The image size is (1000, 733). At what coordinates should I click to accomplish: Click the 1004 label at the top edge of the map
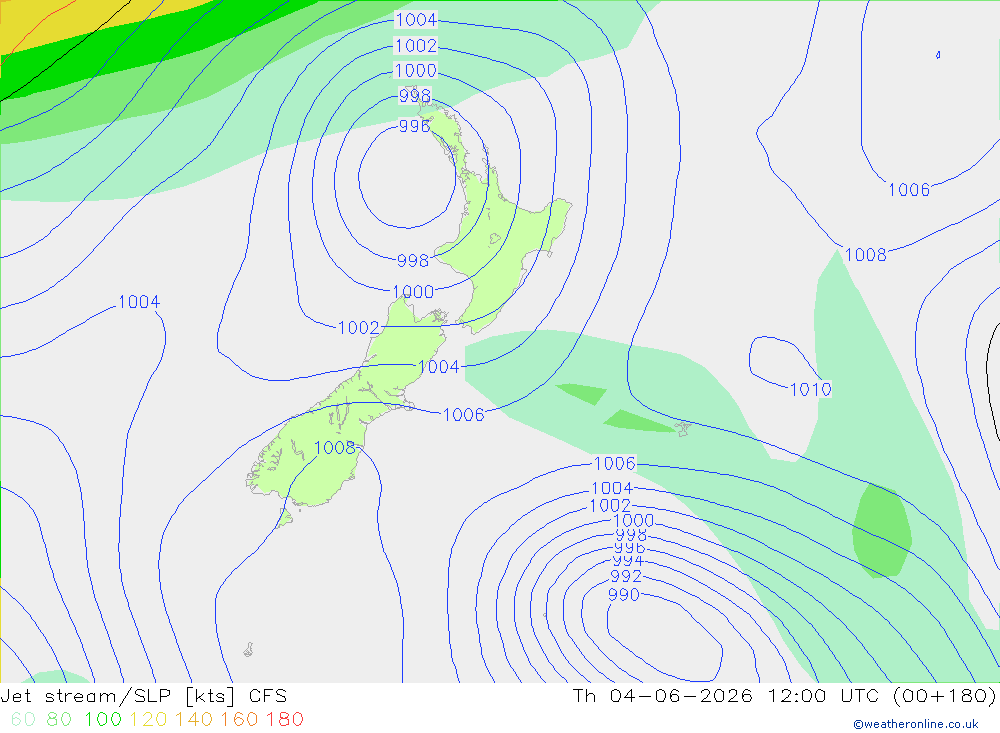coord(416,20)
